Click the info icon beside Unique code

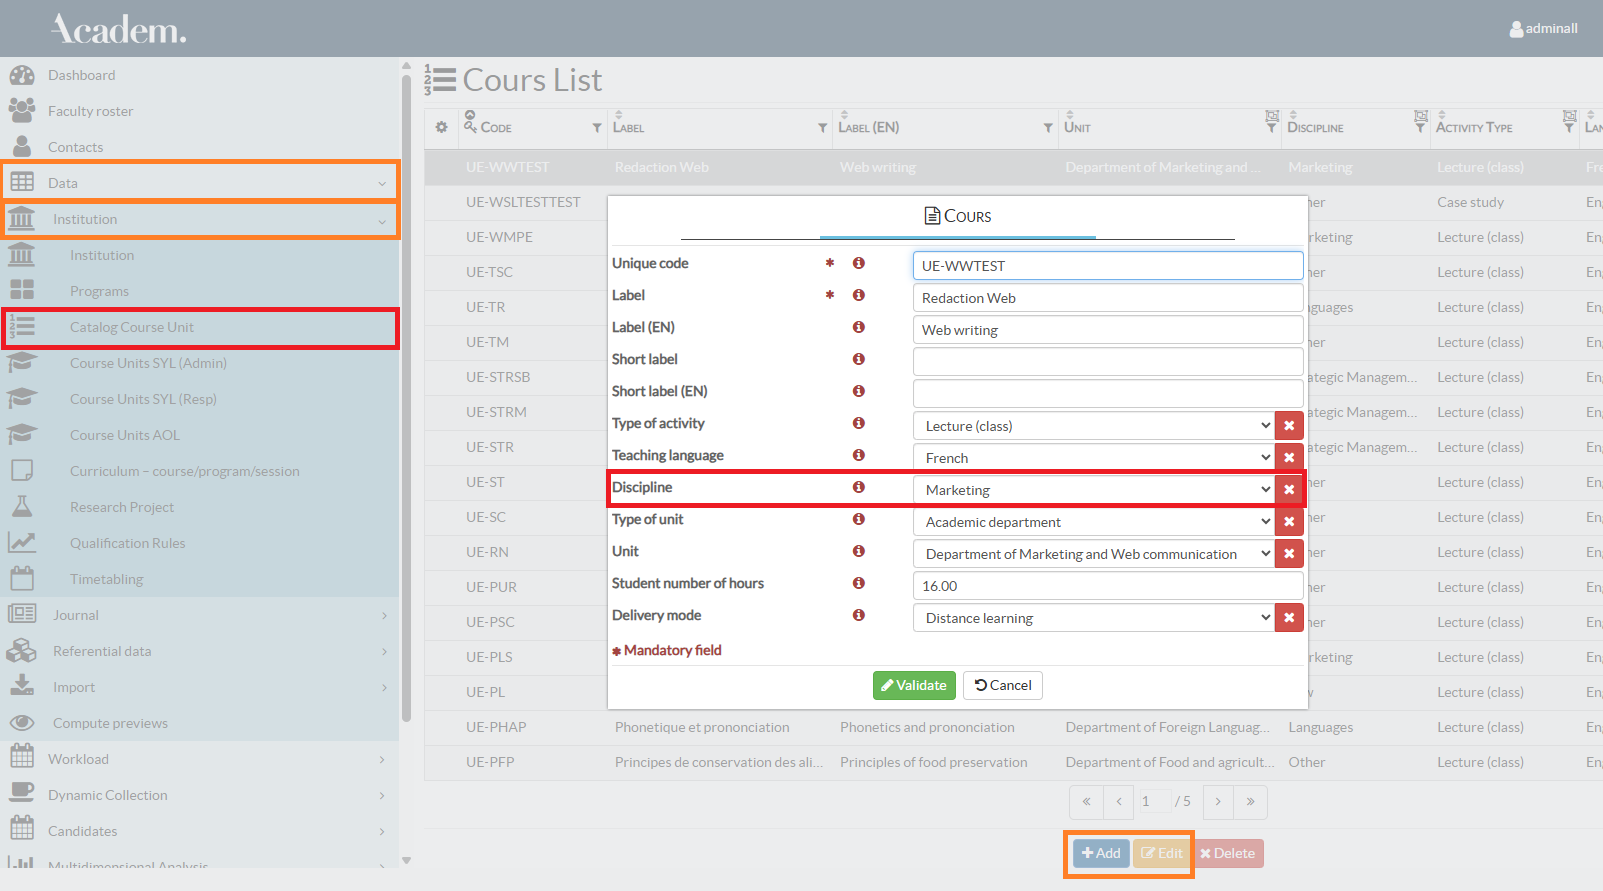858,263
